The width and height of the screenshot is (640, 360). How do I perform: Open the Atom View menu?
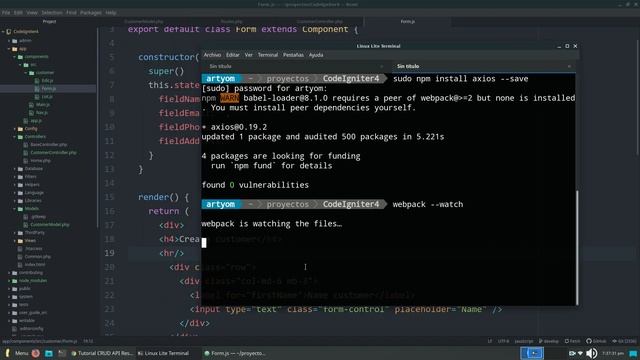coord(32,13)
